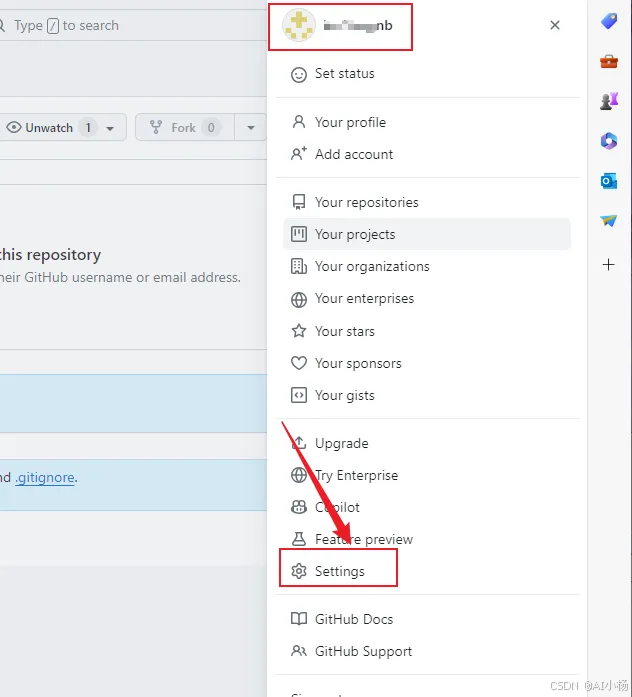
Task: Click the add-person icon for Add account
Action: coord(299,154)
